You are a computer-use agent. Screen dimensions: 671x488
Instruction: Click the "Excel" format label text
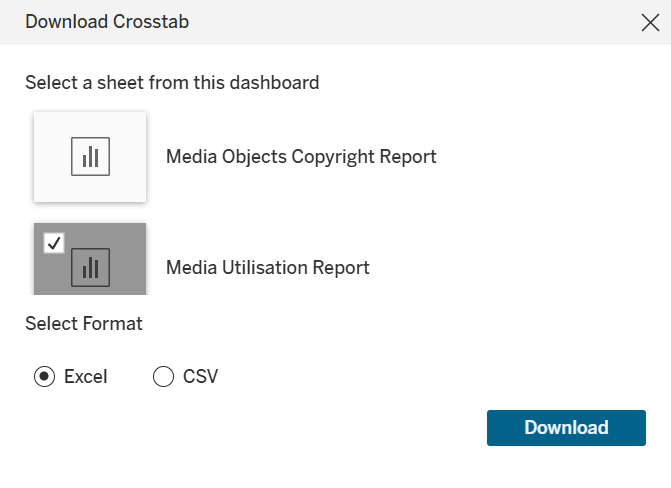click(x=86, y=377)
